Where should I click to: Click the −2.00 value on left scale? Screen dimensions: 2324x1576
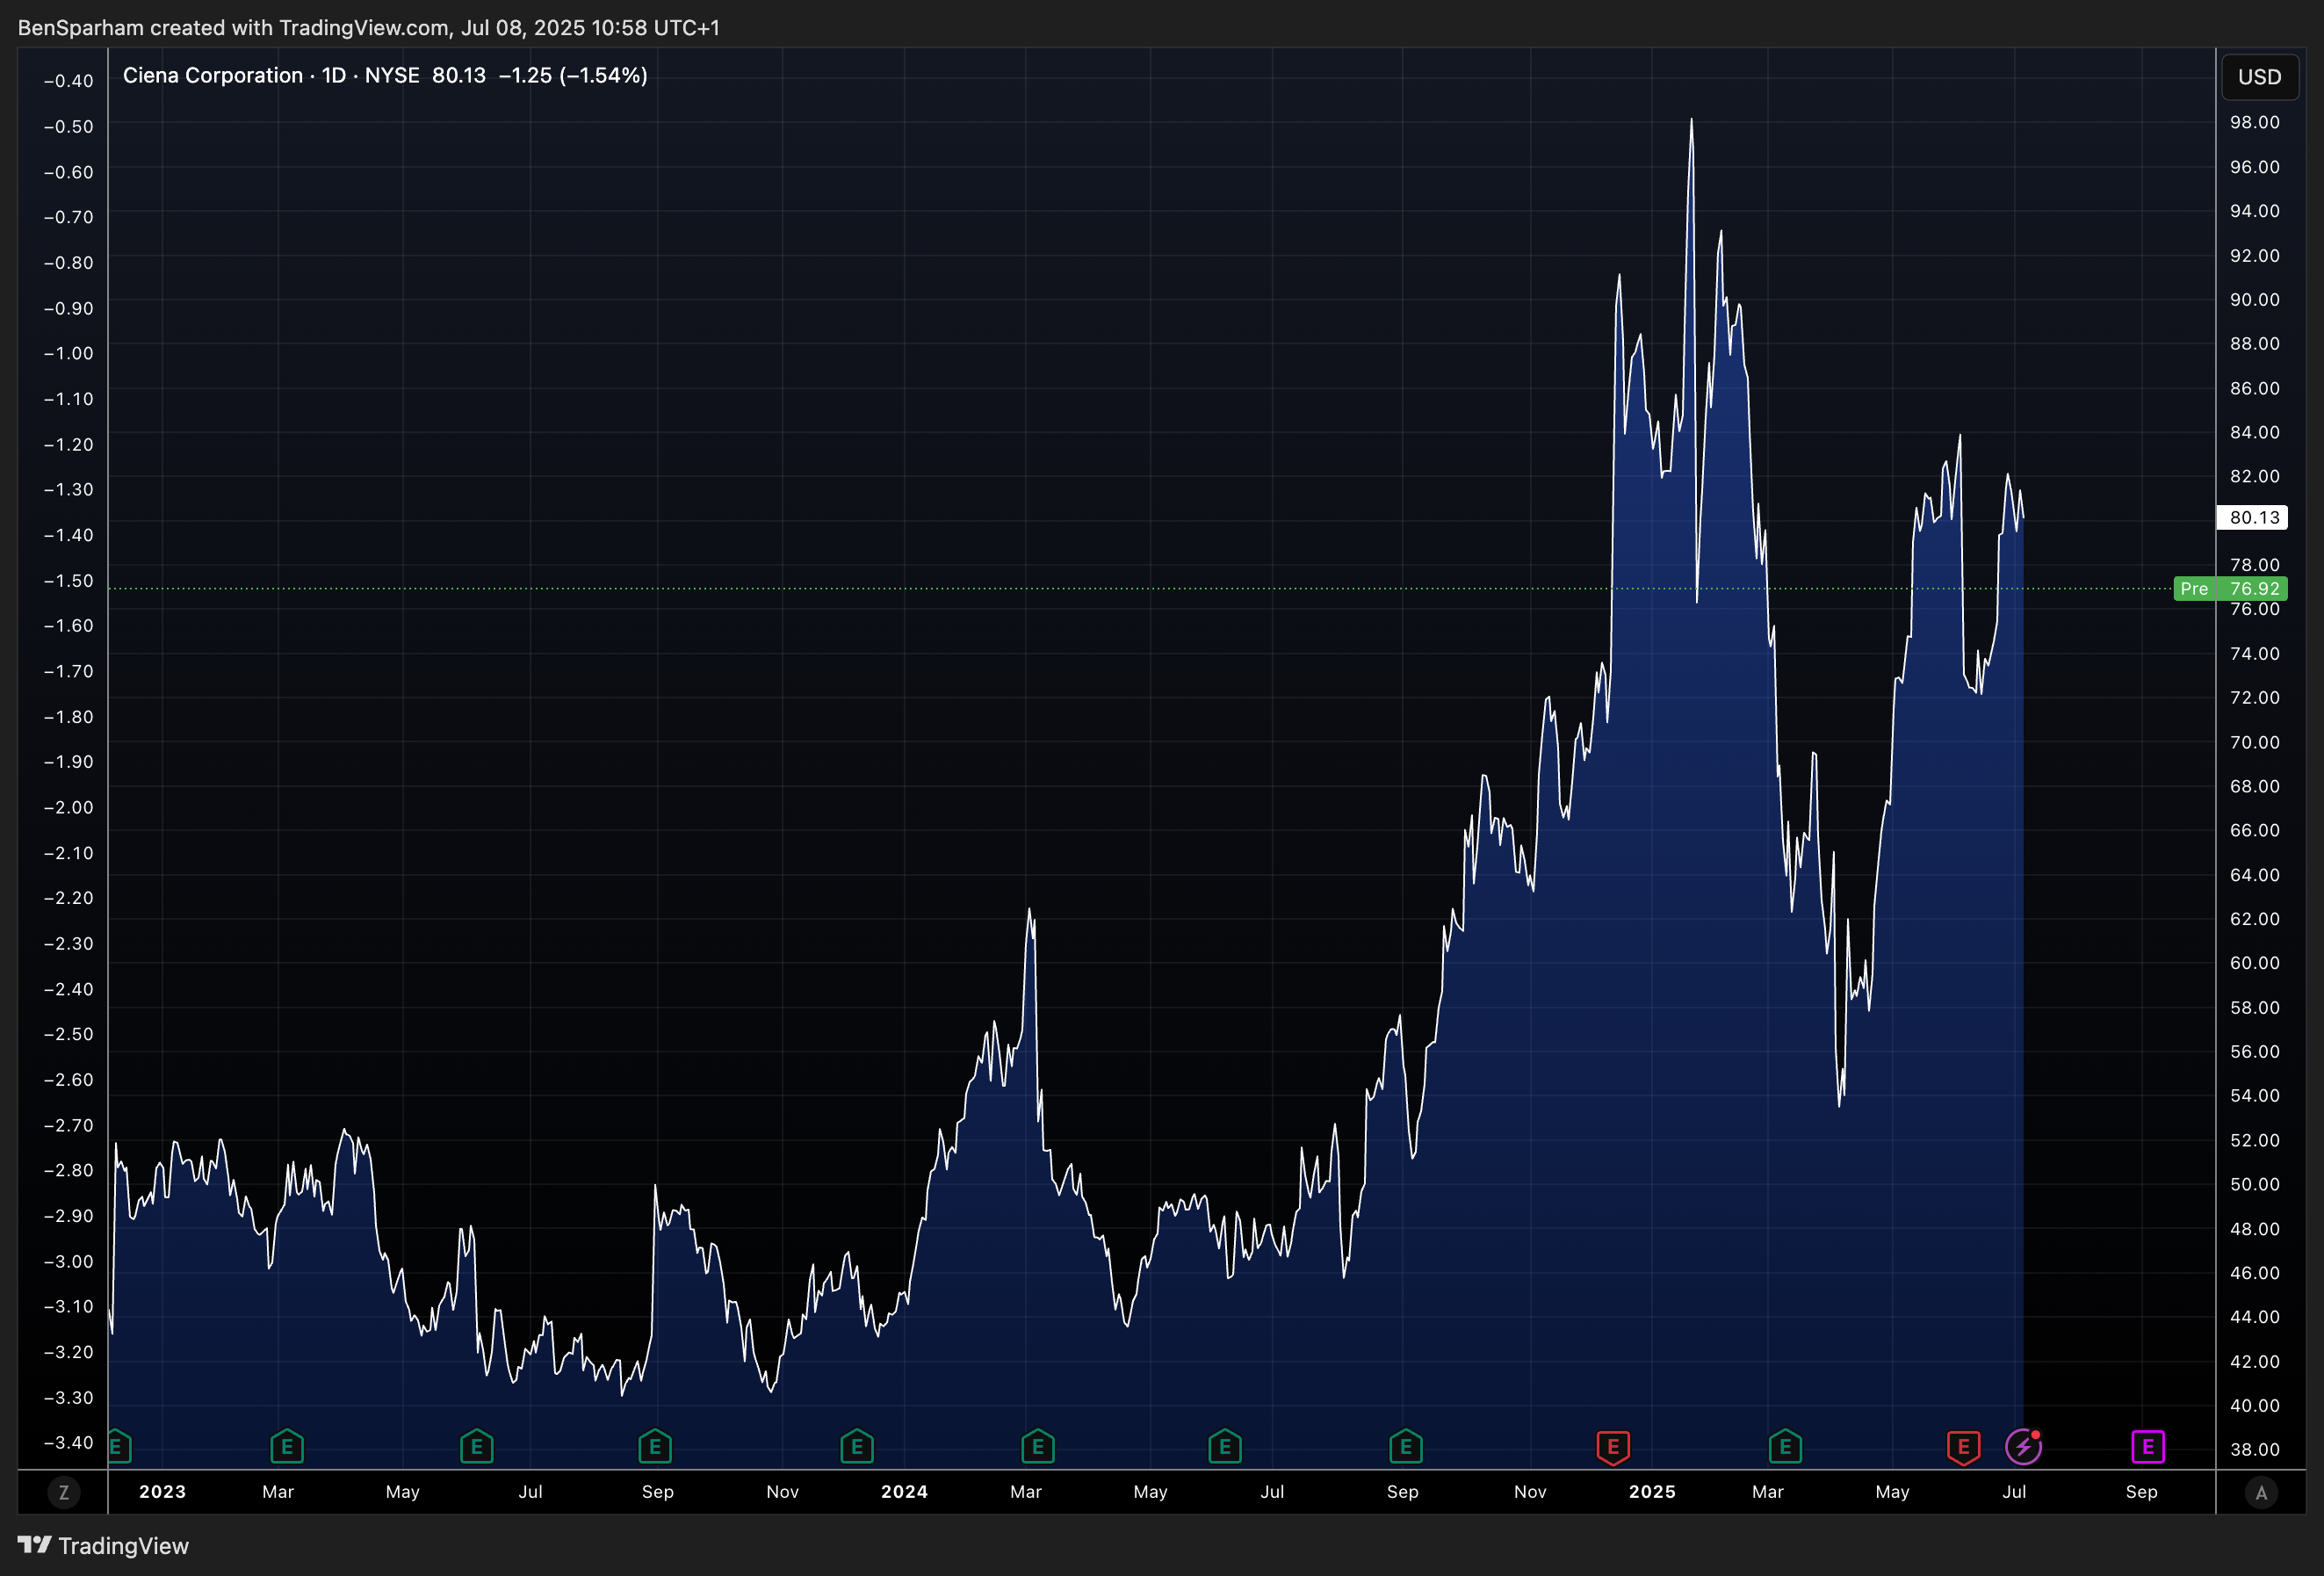pyautogui.click(x=68, y=807)
